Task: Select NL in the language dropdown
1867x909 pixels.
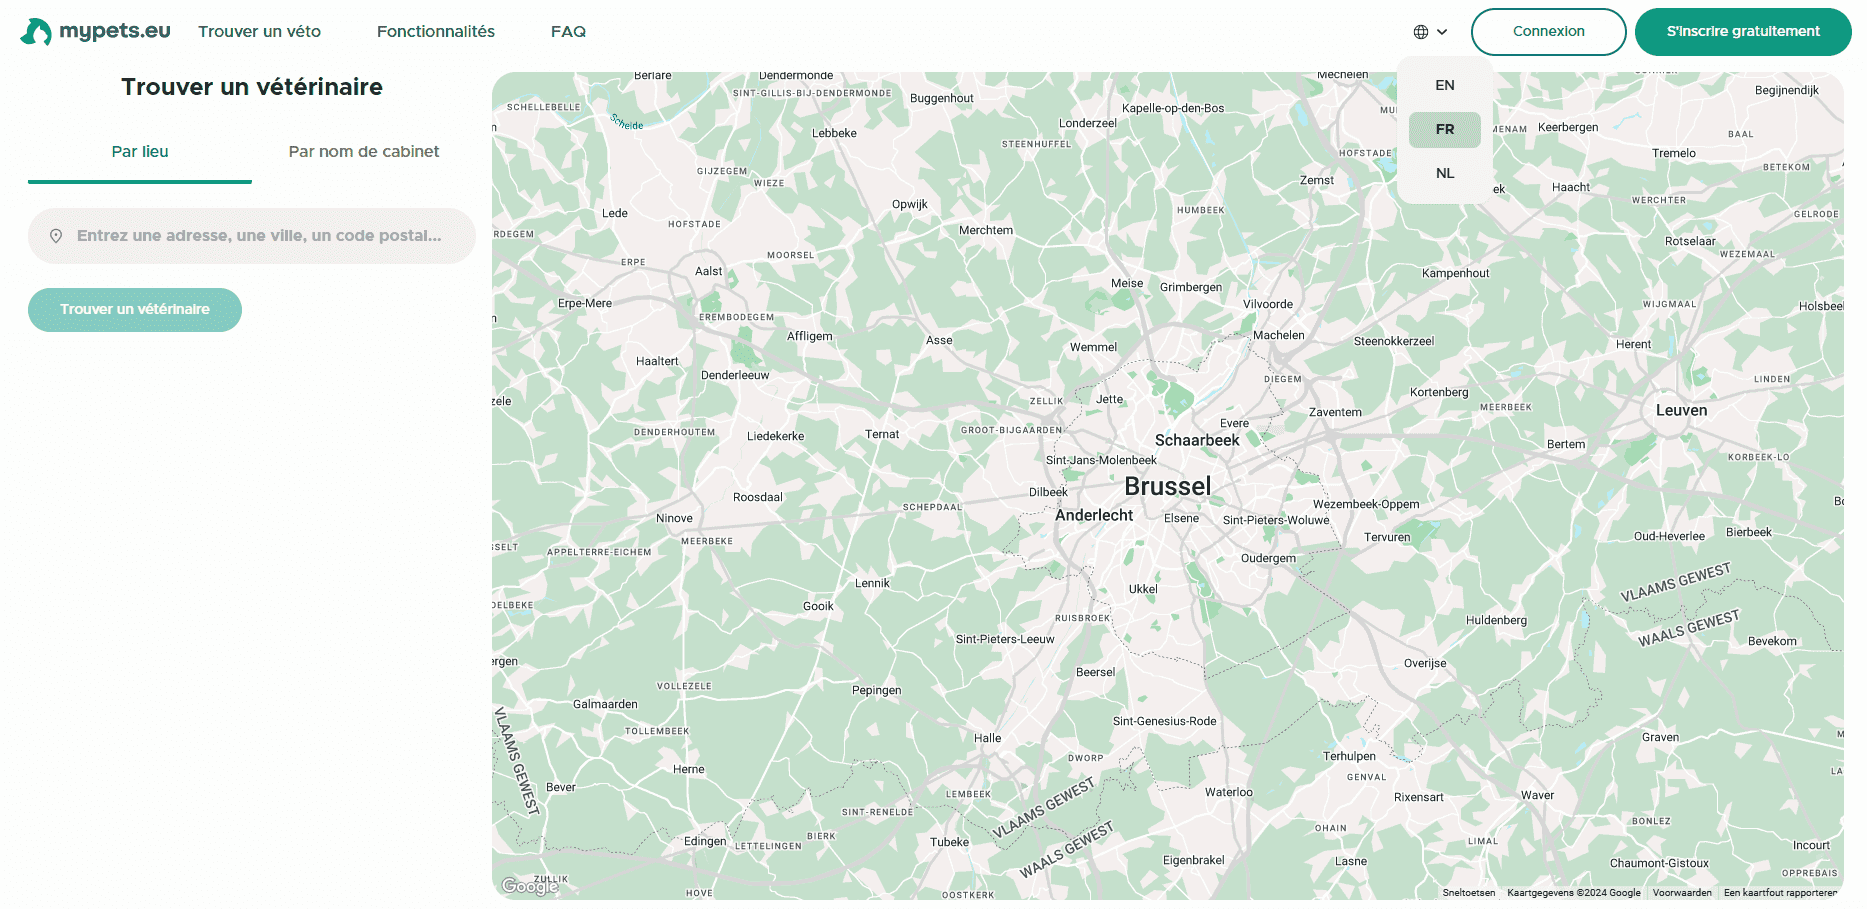Action: click(1444, 173)
